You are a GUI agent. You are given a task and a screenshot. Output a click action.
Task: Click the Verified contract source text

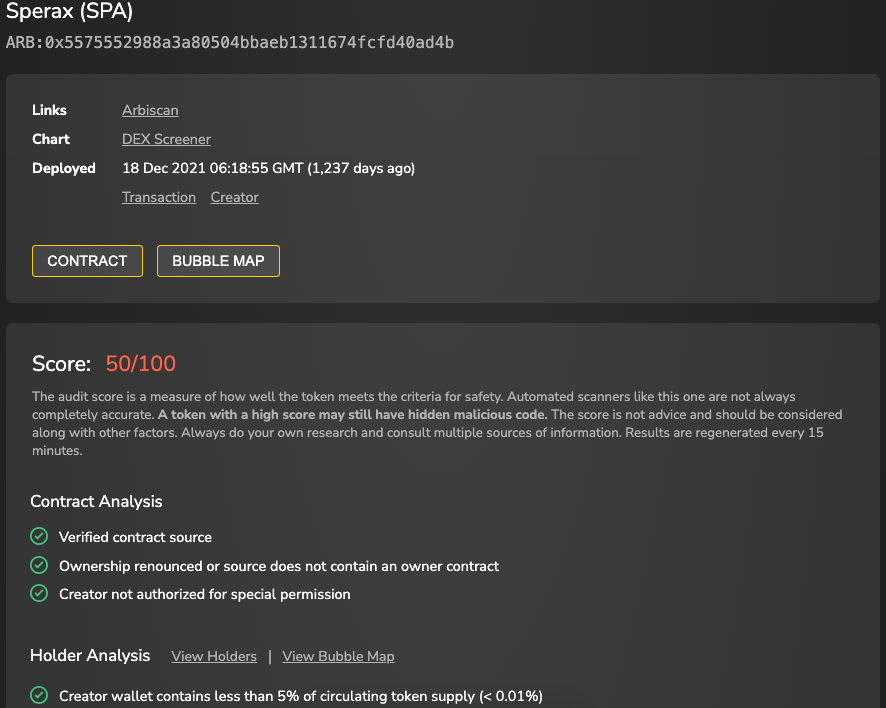136,537
